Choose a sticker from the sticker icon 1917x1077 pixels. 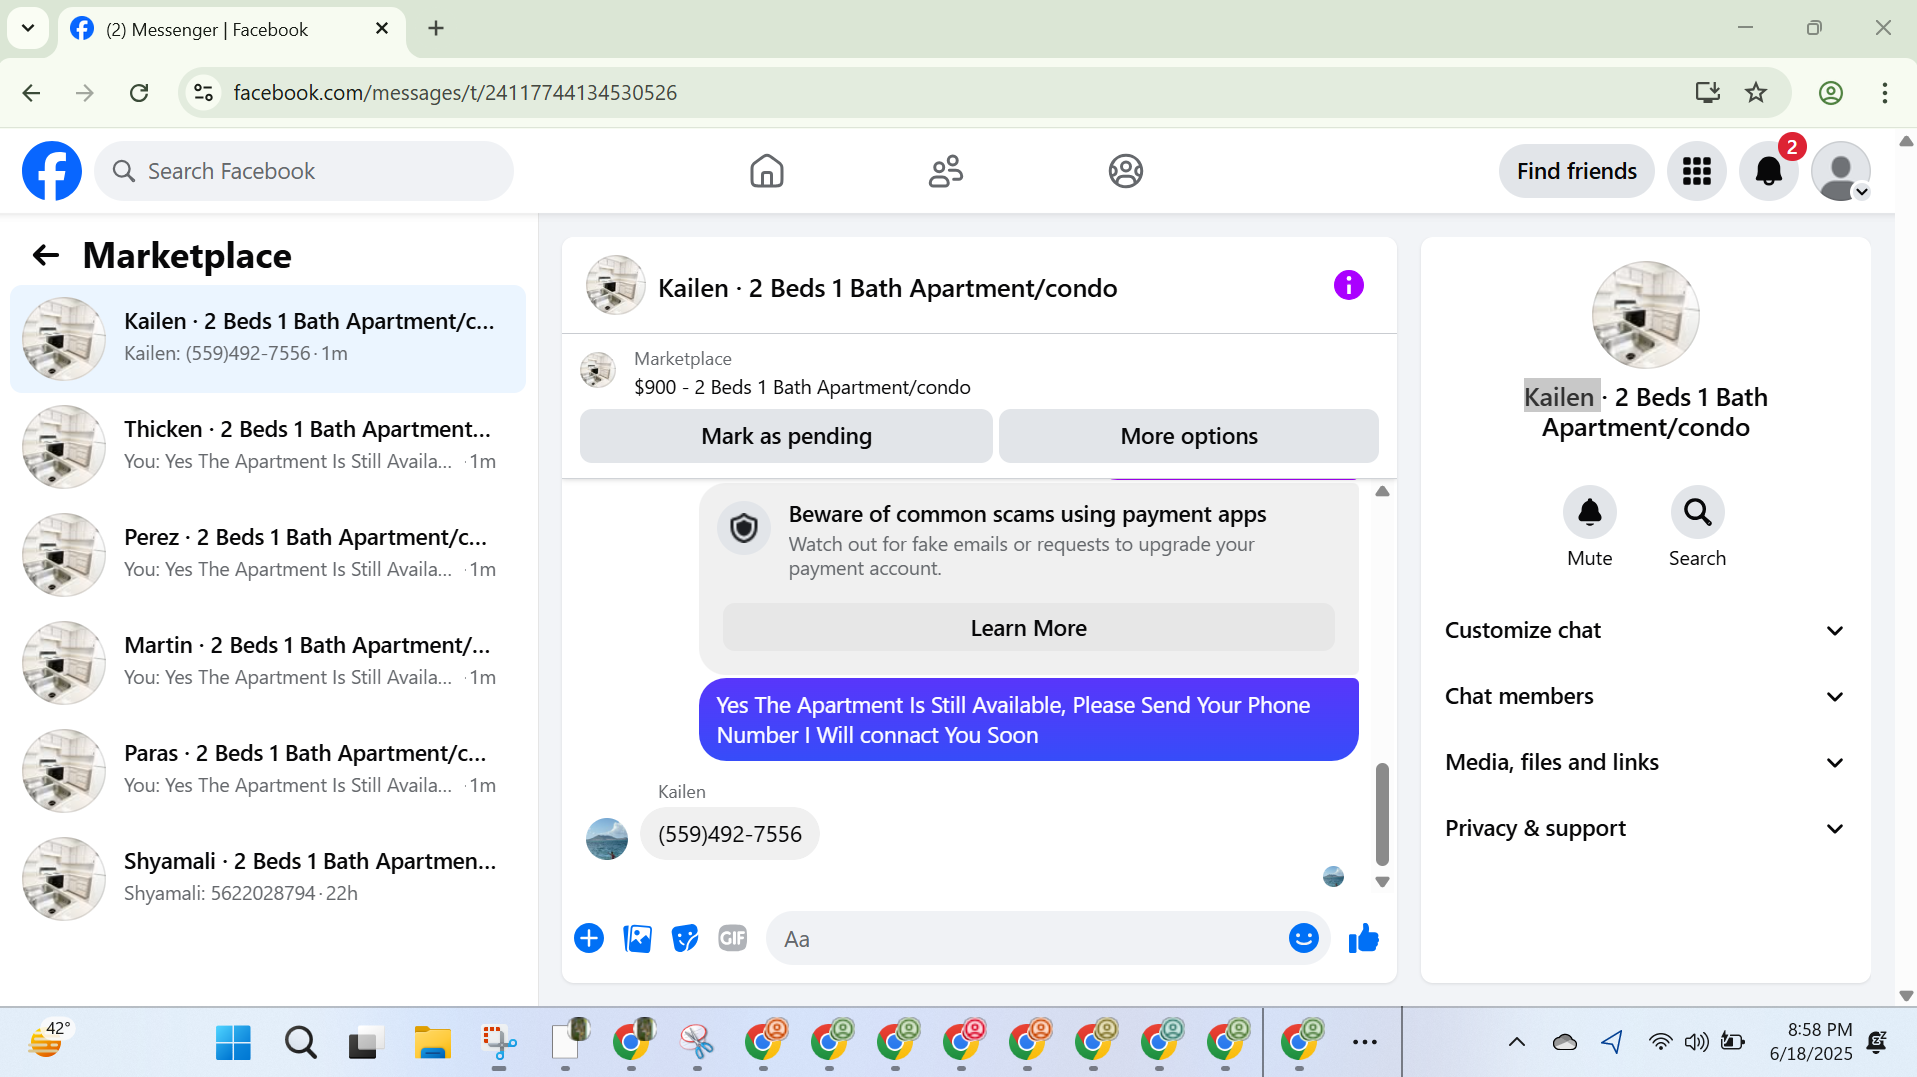point(685,938)
